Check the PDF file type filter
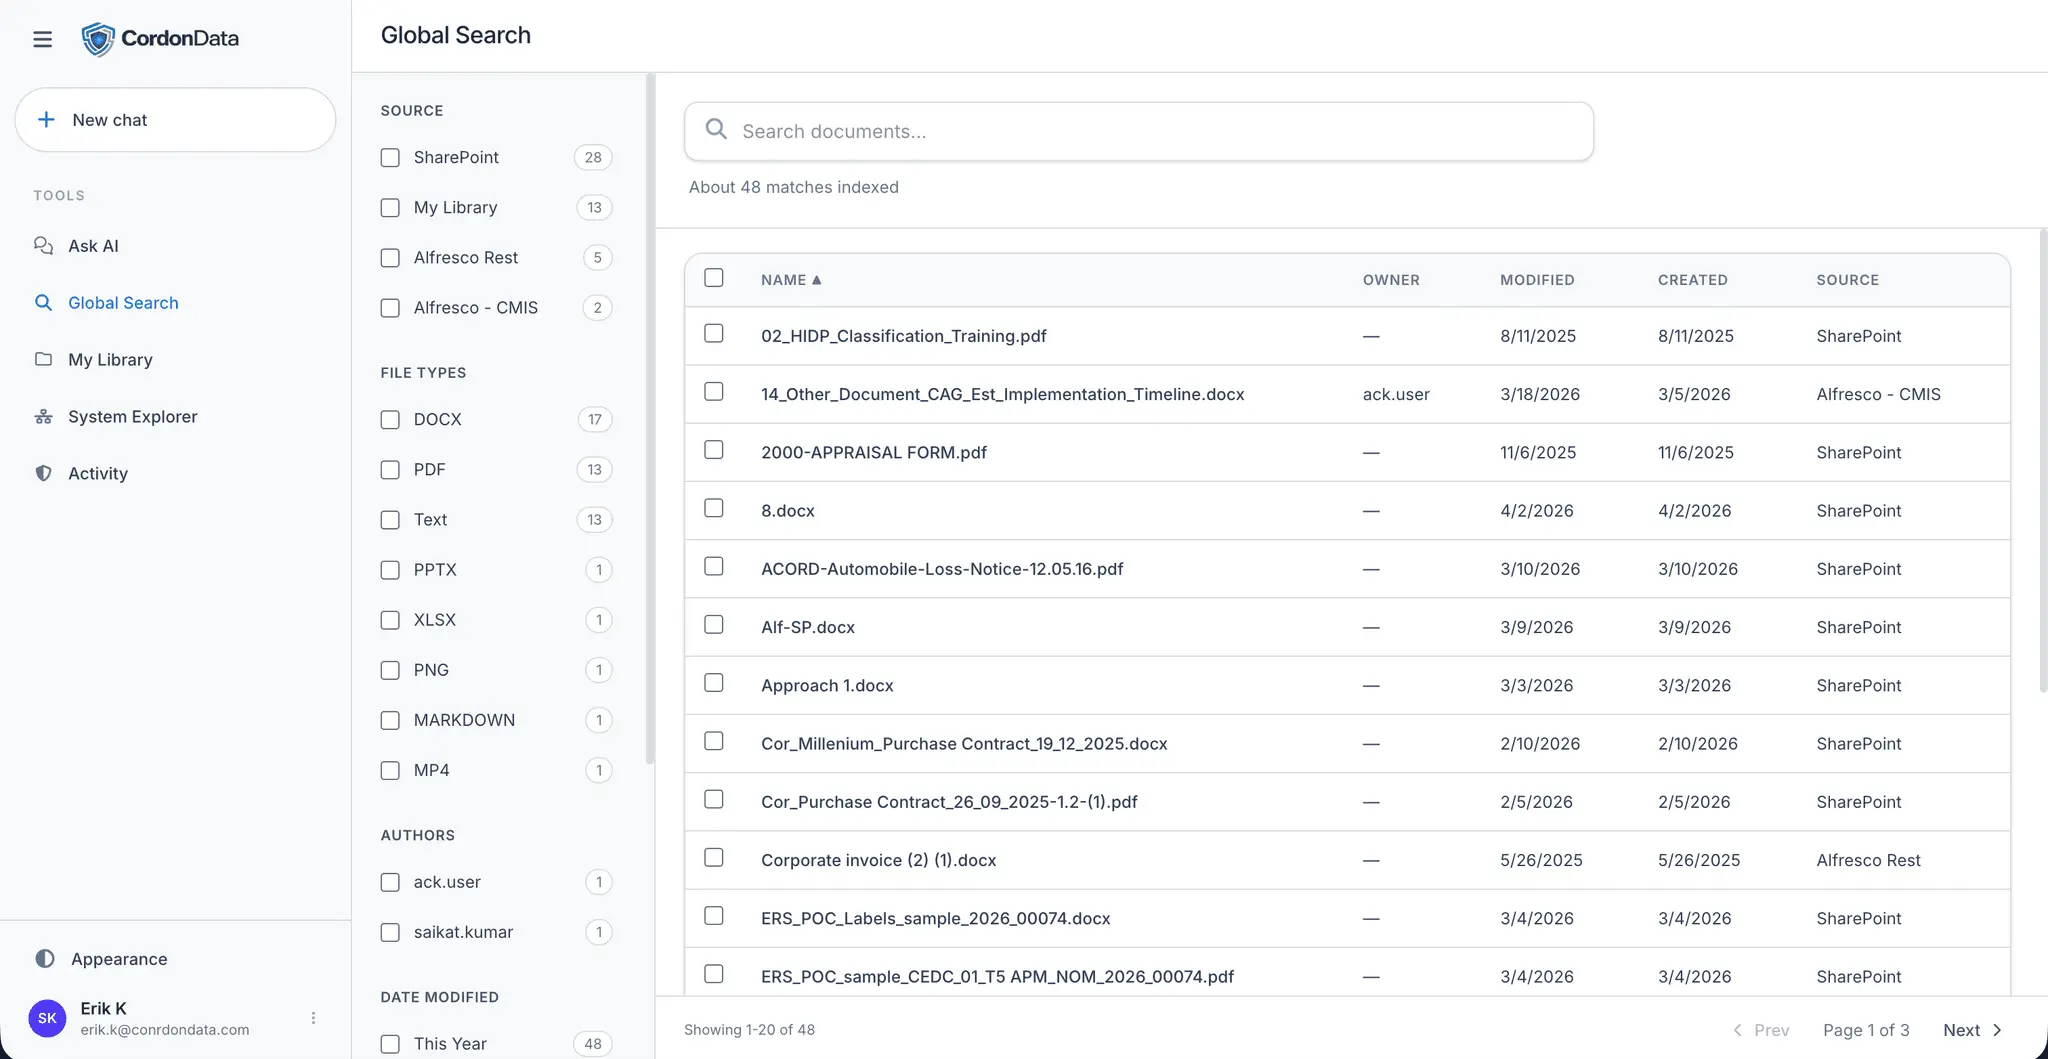Screen dimensions: 2048x1059 pos(390,470)
